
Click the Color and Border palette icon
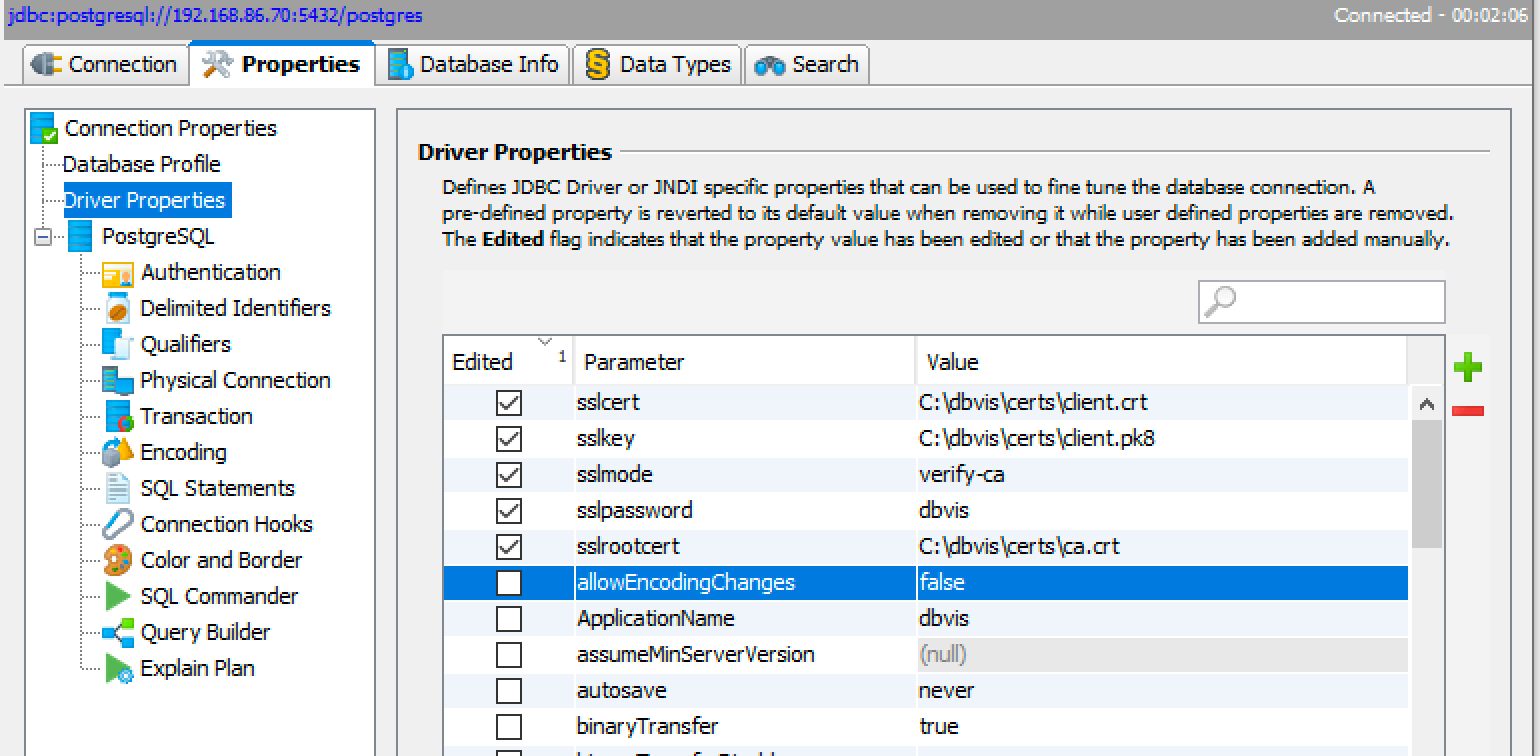click(x=118, y=561)
